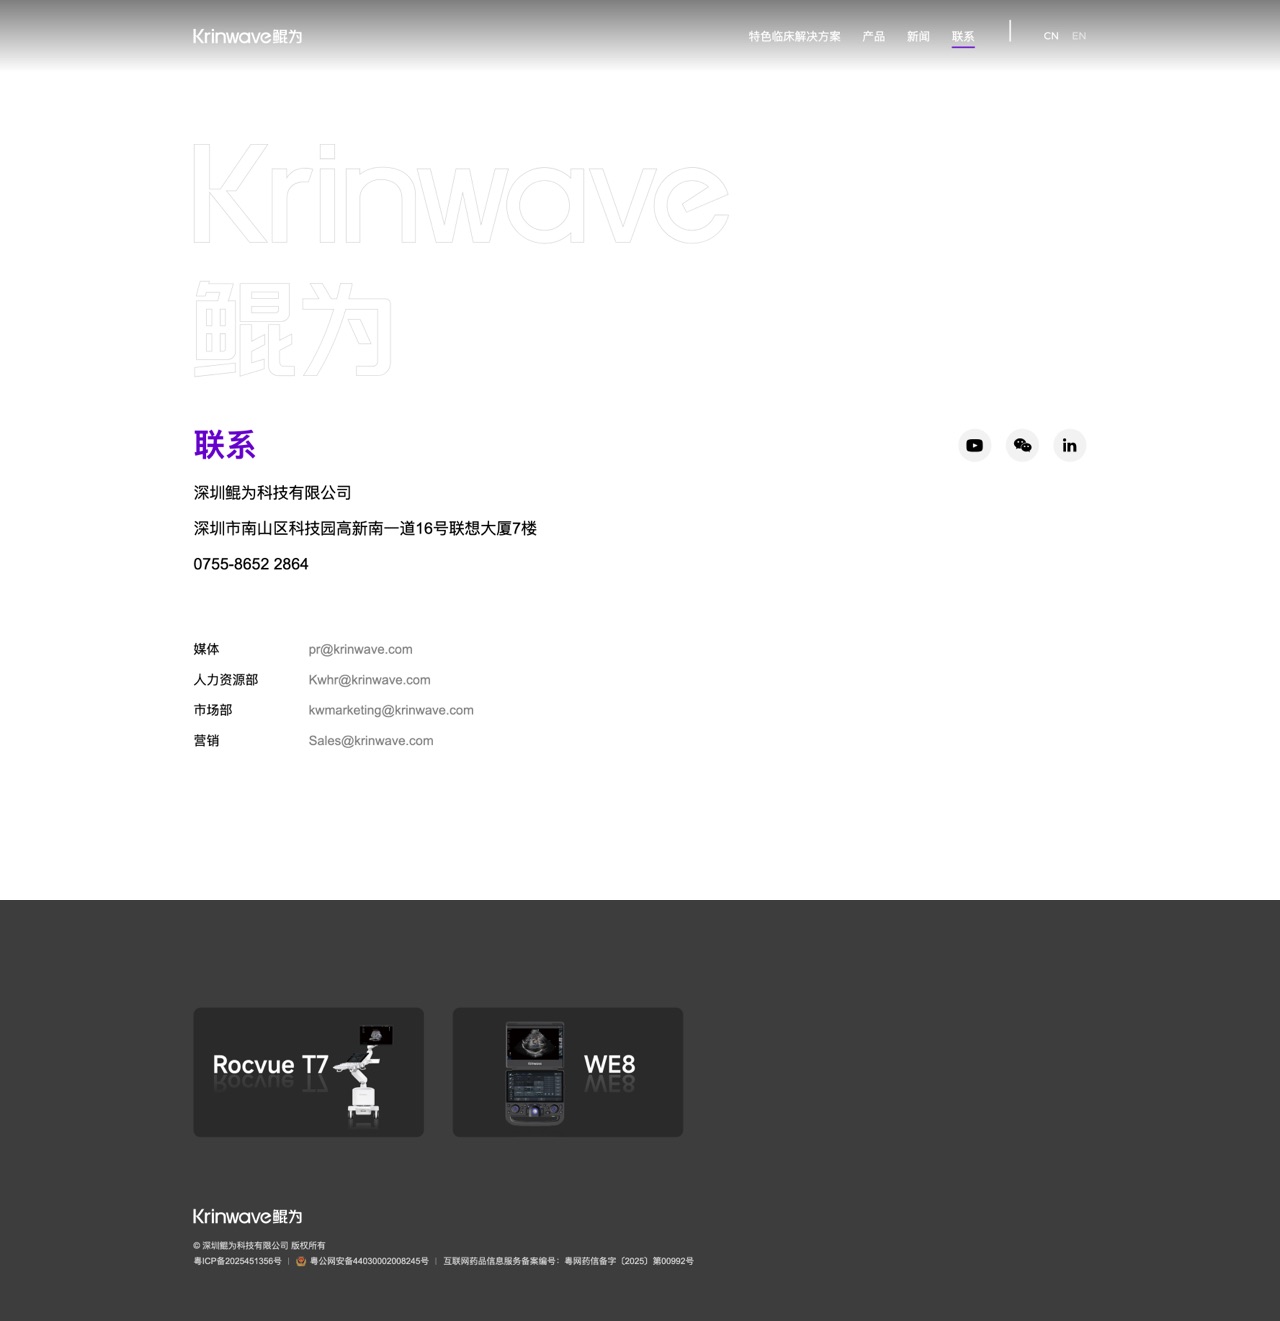Click the 粤ICP备2025451356号 footer link
The image size is (1280, 1321).
point(238,1262)
